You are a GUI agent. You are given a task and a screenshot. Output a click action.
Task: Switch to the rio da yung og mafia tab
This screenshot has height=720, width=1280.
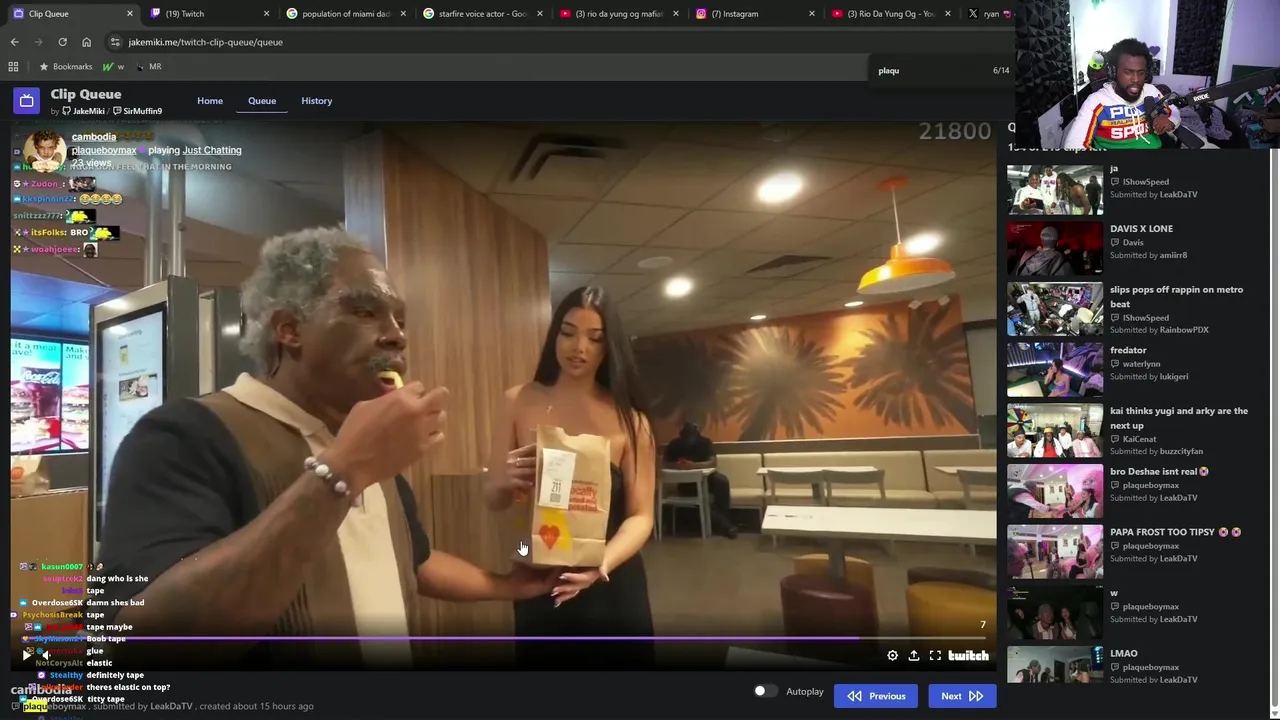pyautogui.click(x=617, y=14)
